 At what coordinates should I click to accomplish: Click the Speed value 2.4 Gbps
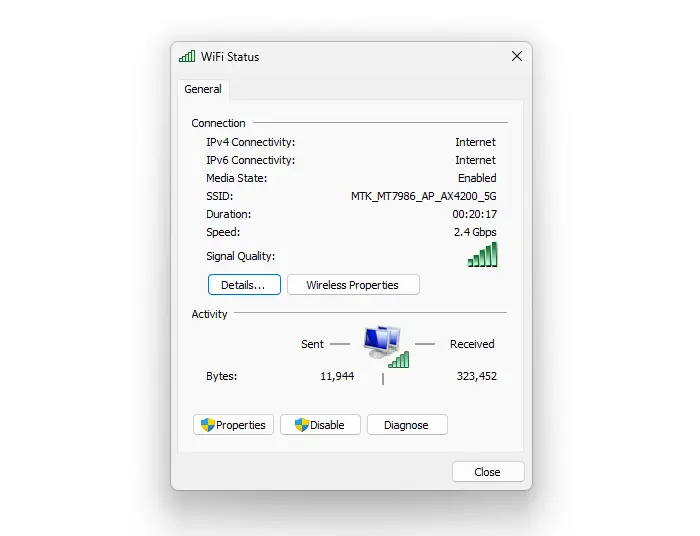pyautogui.click(x=475, y=232)
